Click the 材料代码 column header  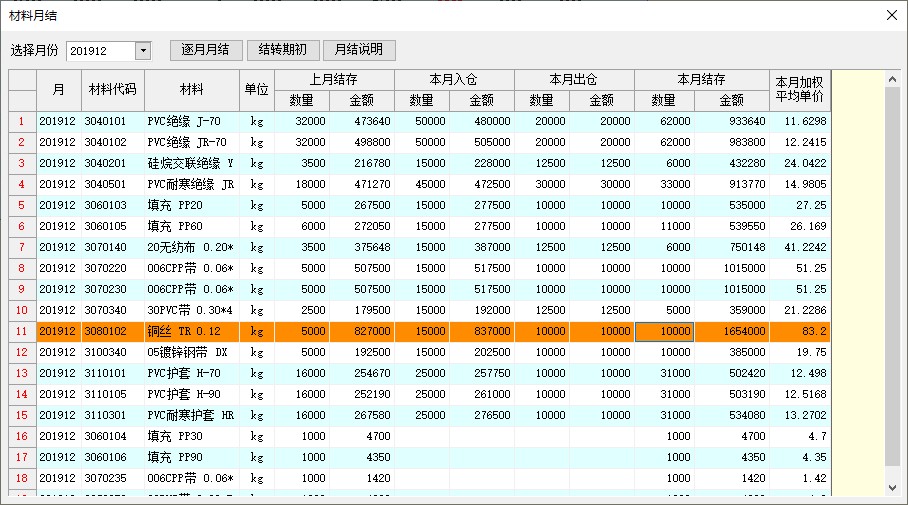tap(113, 90)
